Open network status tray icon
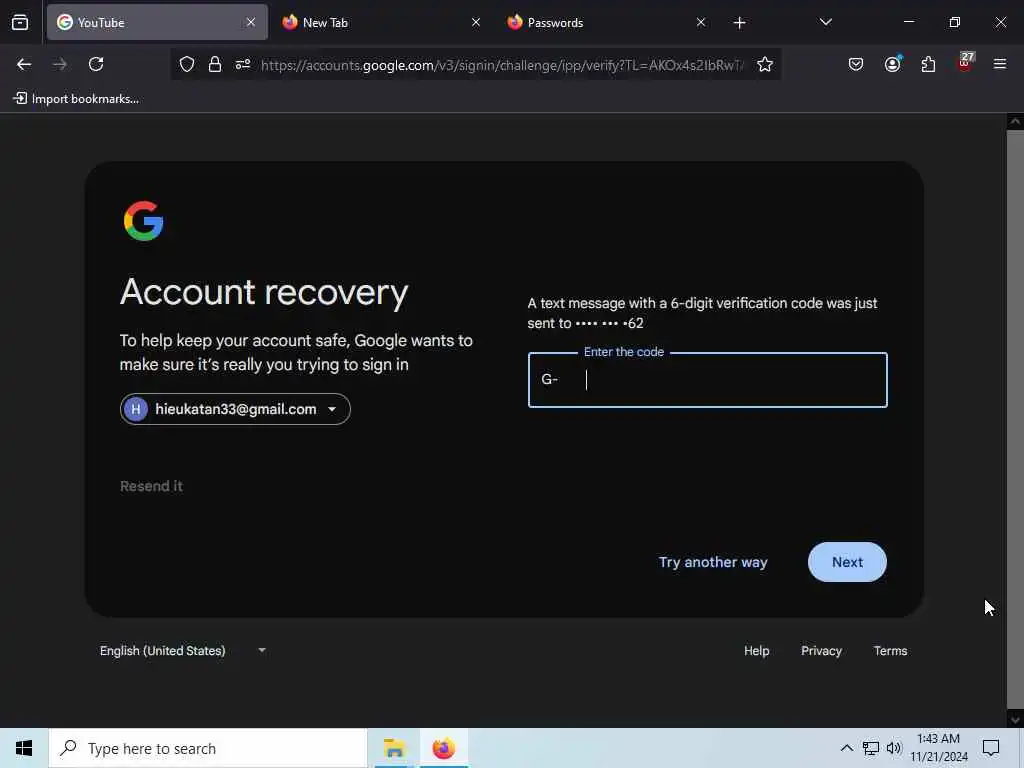The image size is (1024, 768). tap(871, 748)
